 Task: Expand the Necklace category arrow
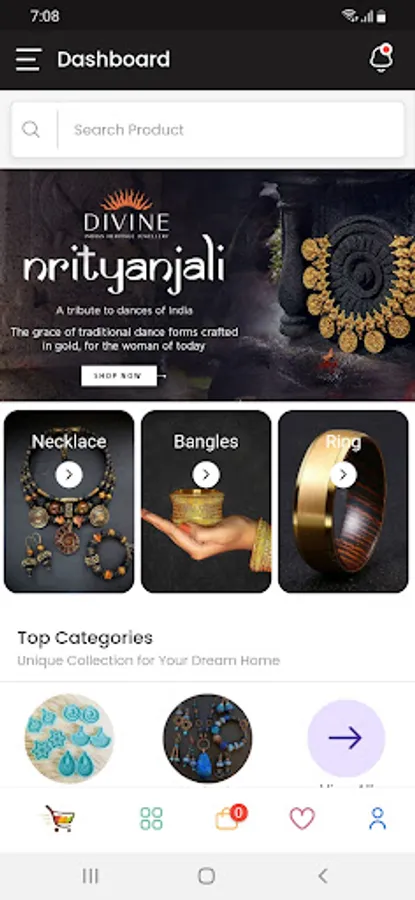coord(69,475)
